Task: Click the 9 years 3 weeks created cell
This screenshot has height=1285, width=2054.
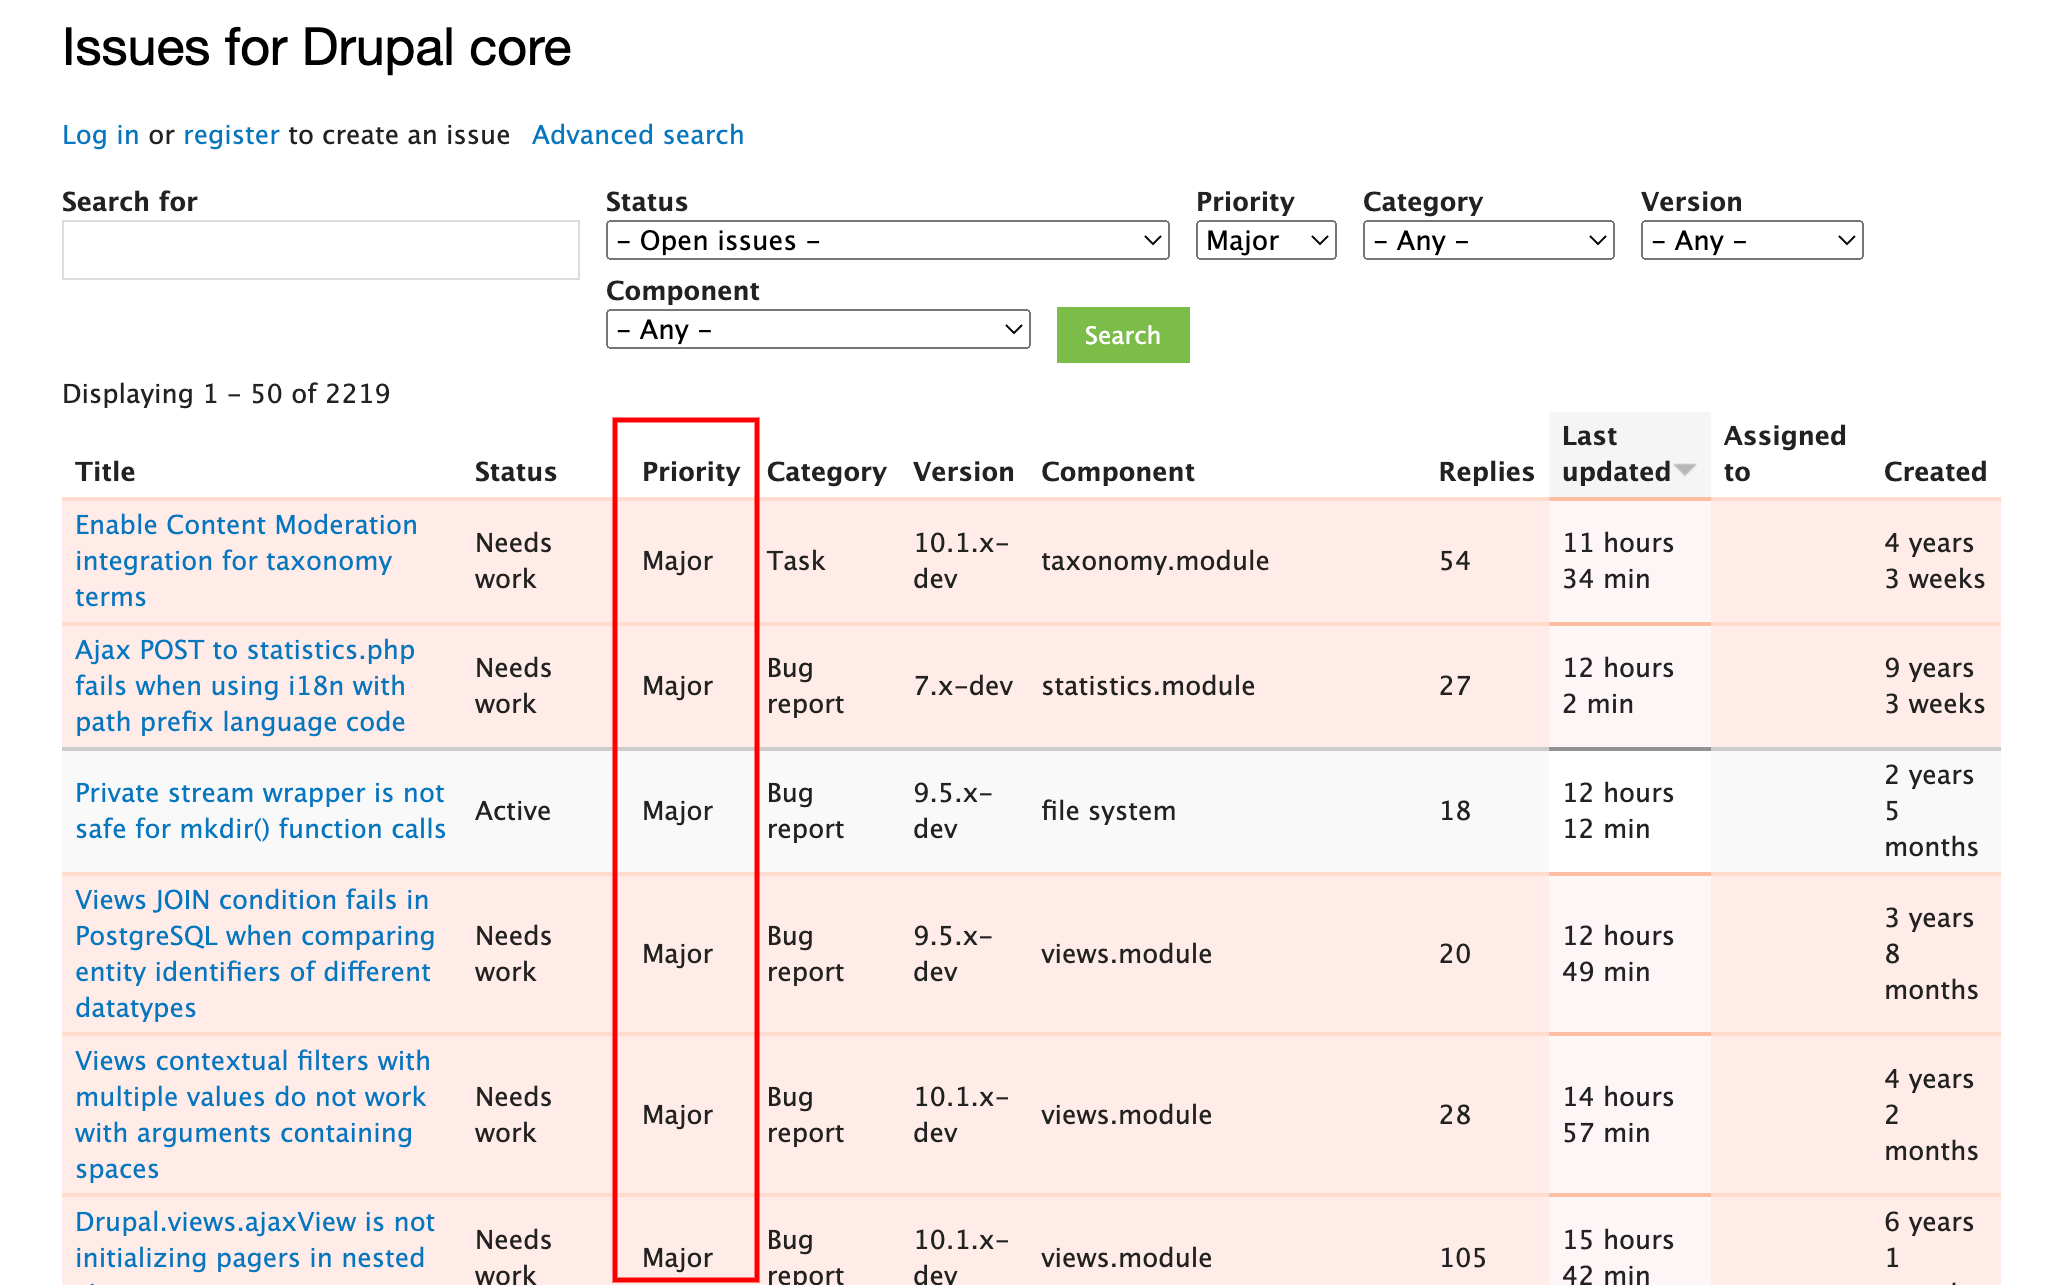Action: [x=1935, y=686]
